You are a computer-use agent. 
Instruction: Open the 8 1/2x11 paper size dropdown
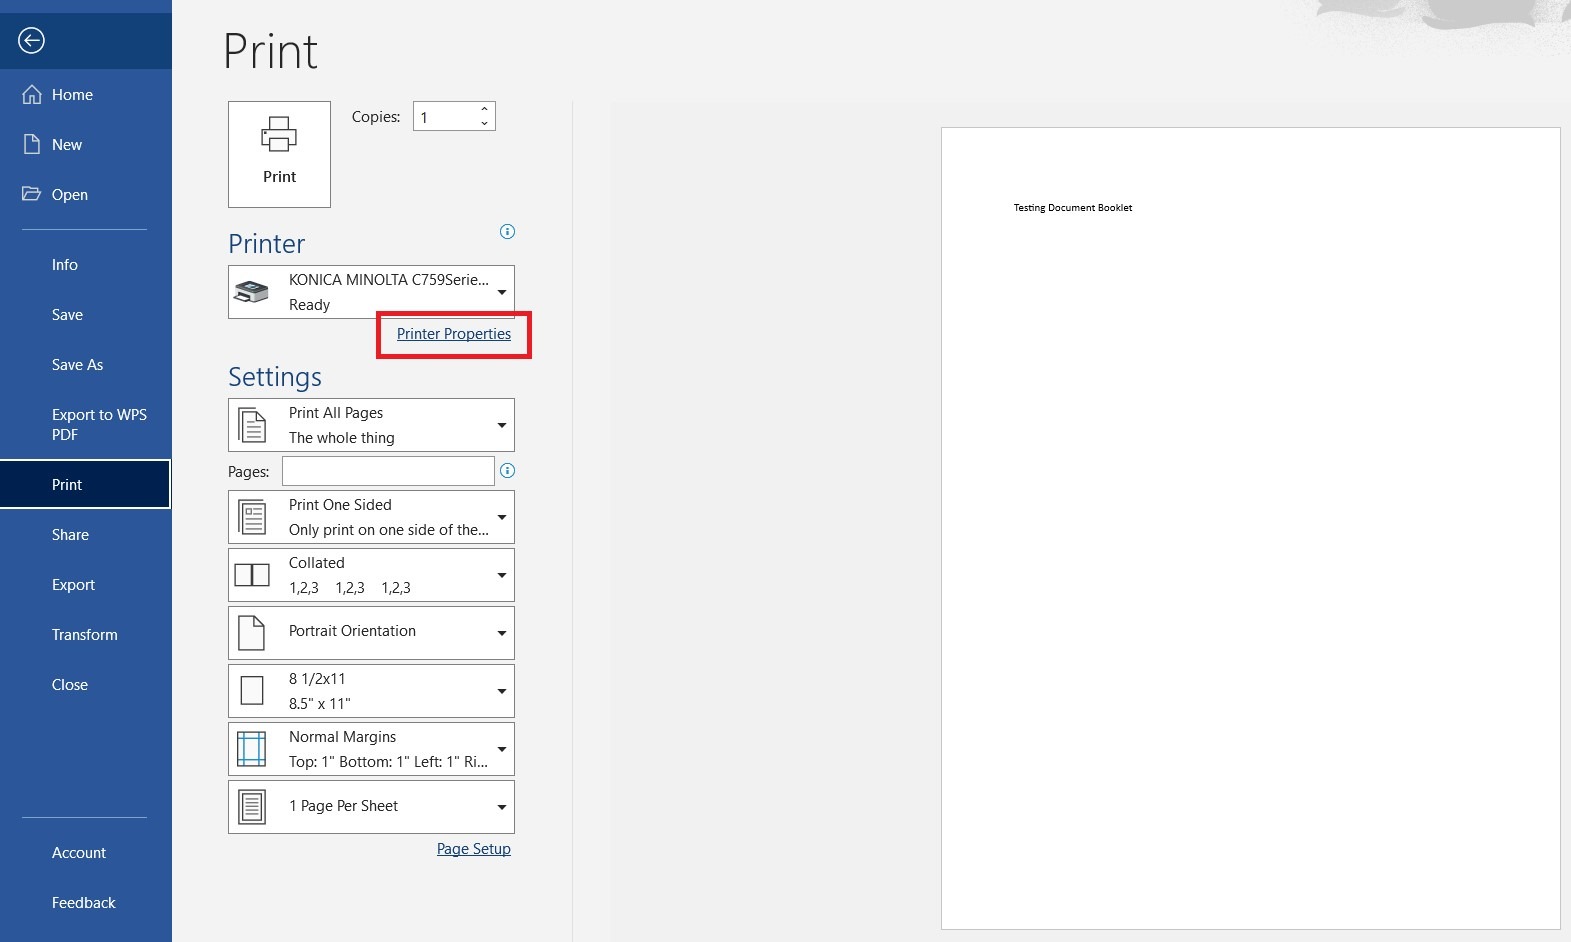tap(371, 691)
